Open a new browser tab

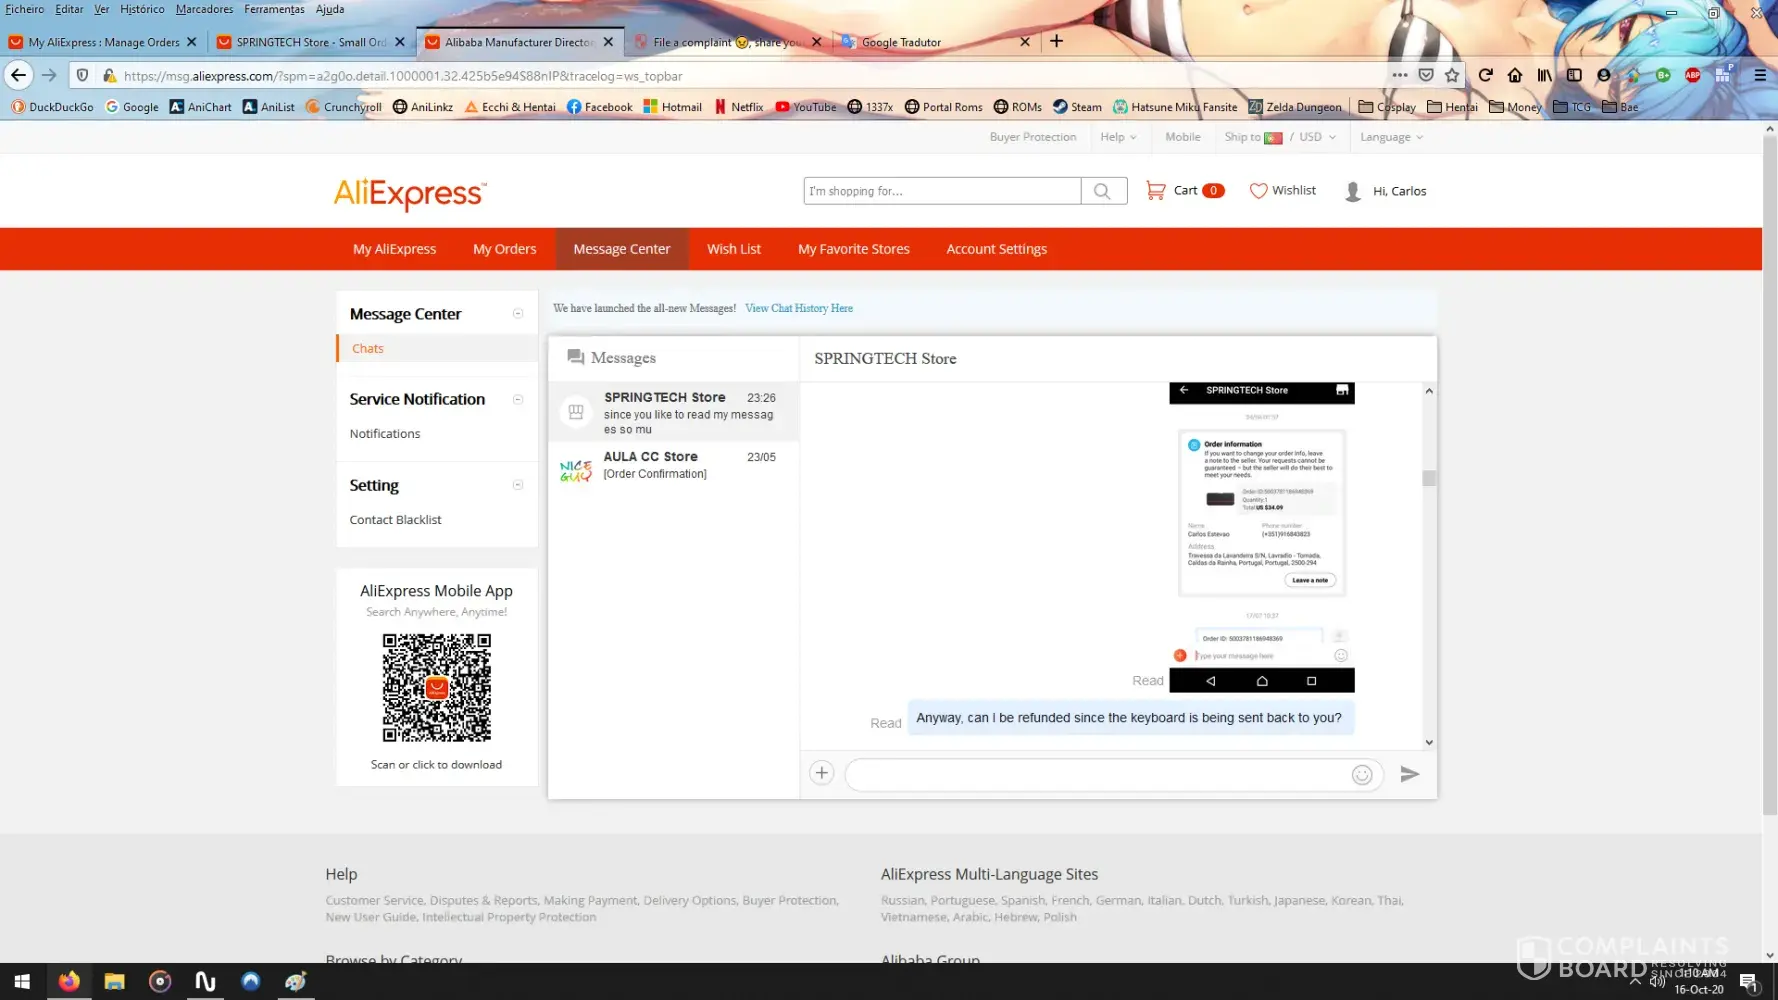point(1056,41)
